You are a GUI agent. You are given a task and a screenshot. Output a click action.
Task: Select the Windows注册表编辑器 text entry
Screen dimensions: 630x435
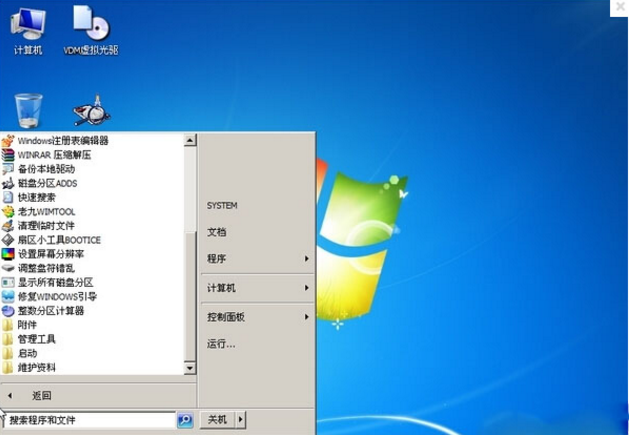(x=63, y=141)
